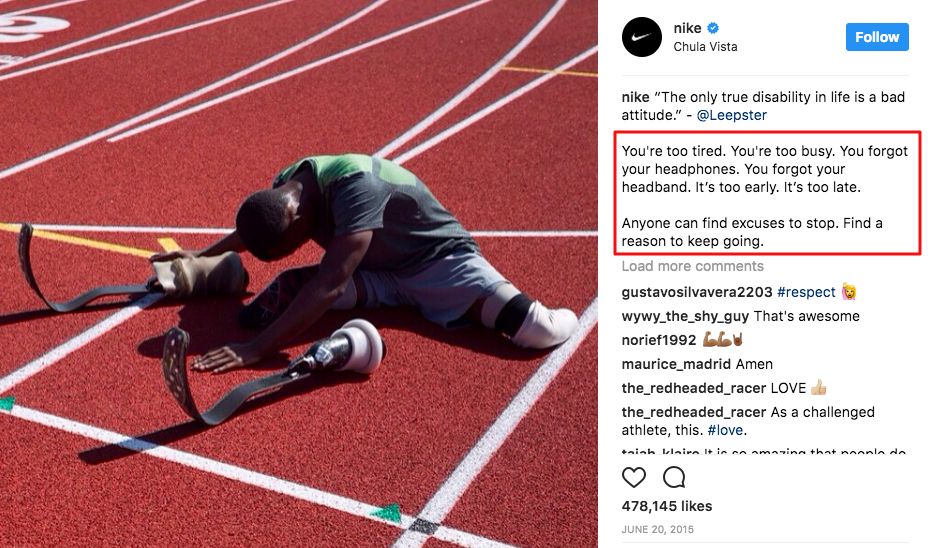930x548 pixels.
Task: Click nike username in the caption text
Action: [635, 97]
